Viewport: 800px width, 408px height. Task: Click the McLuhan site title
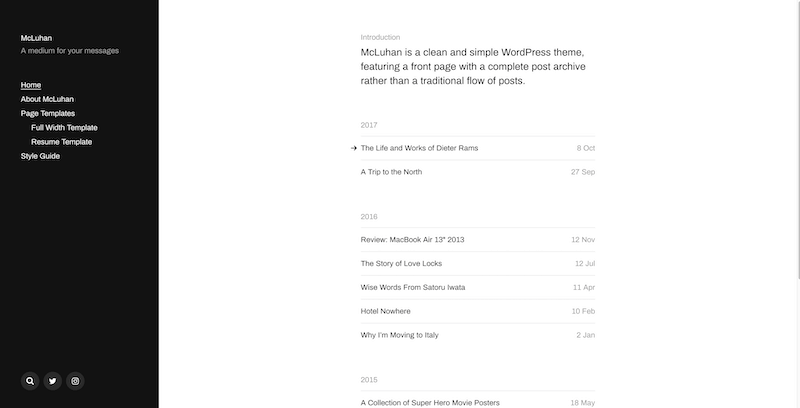(x=36, y=38)
